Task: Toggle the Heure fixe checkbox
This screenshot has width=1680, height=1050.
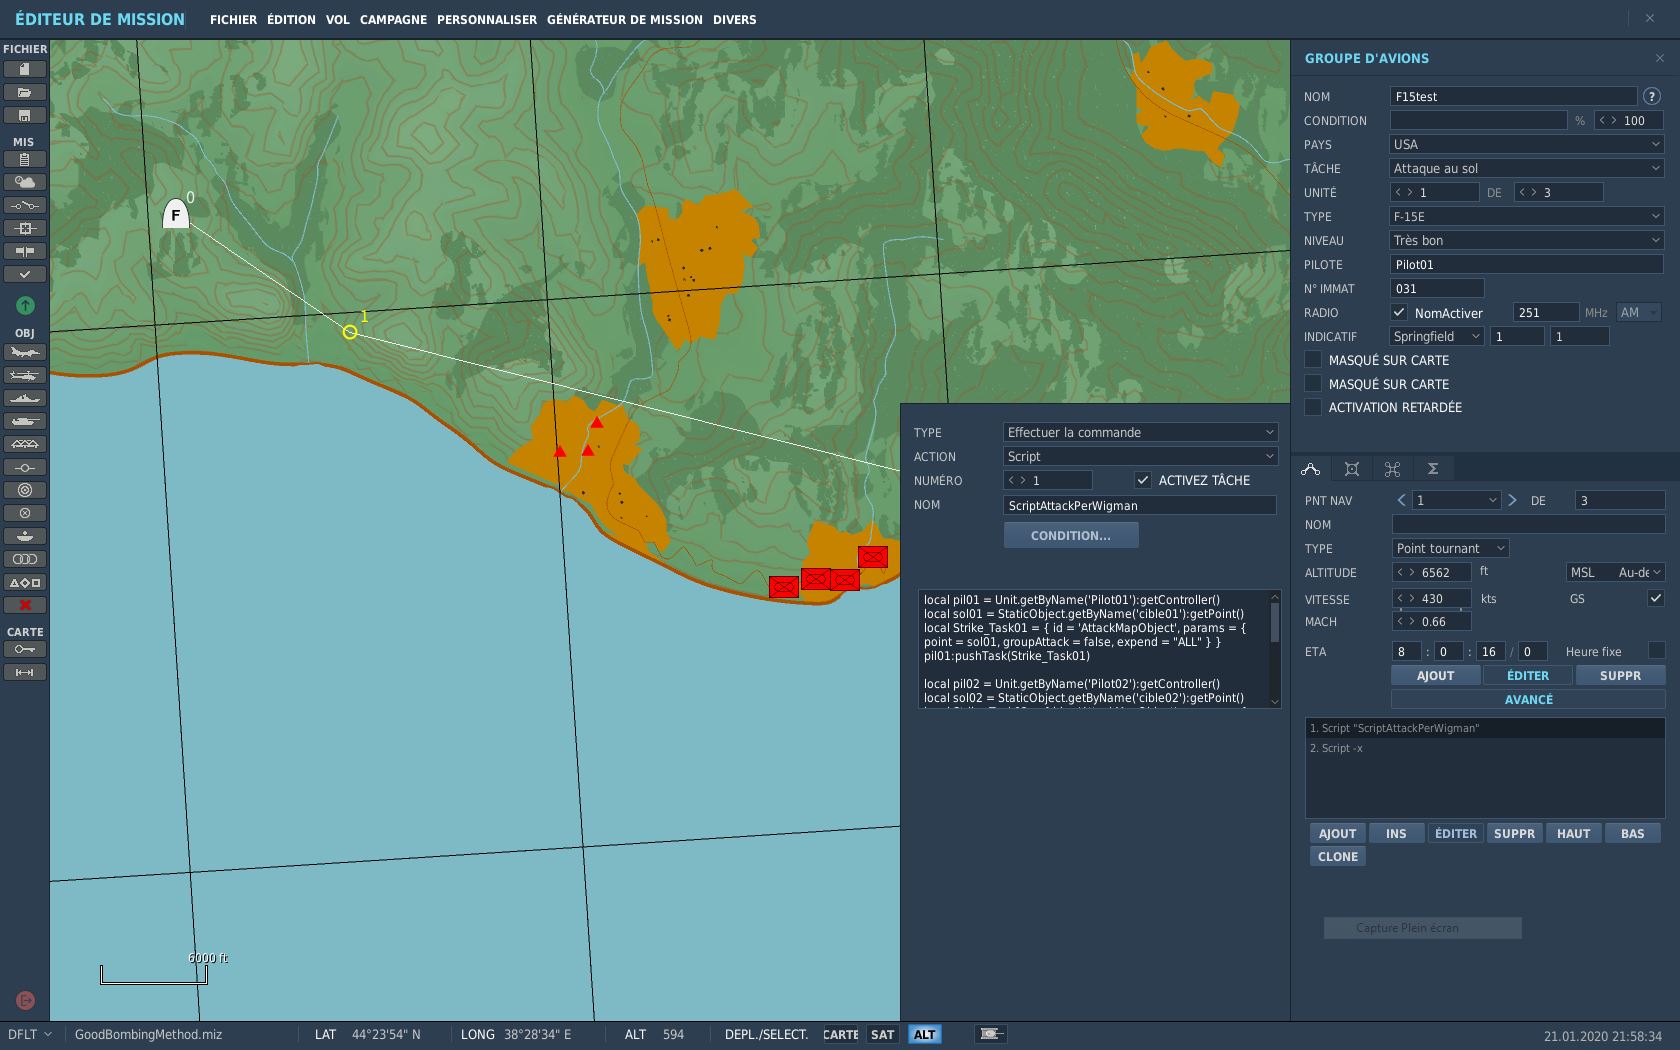Action: click(x=1656, y=651)
